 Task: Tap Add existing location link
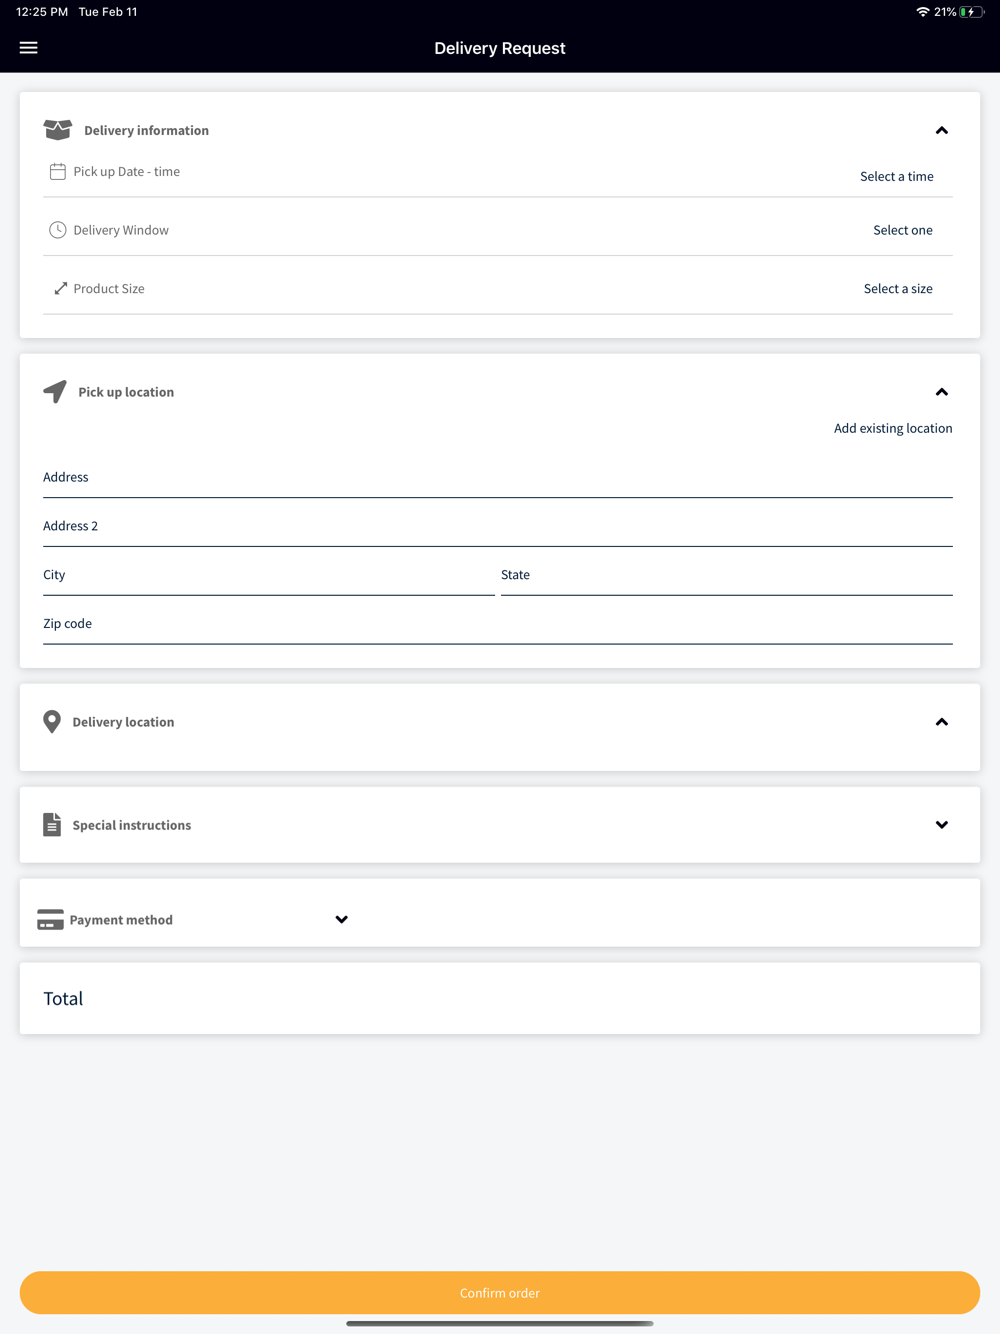[x=893, y=428]
